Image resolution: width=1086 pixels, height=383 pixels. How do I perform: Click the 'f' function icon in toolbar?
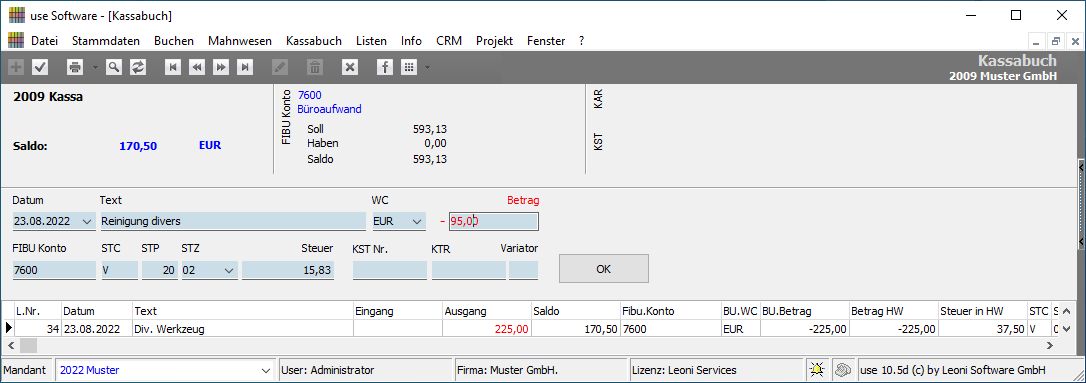pos(385,67)
